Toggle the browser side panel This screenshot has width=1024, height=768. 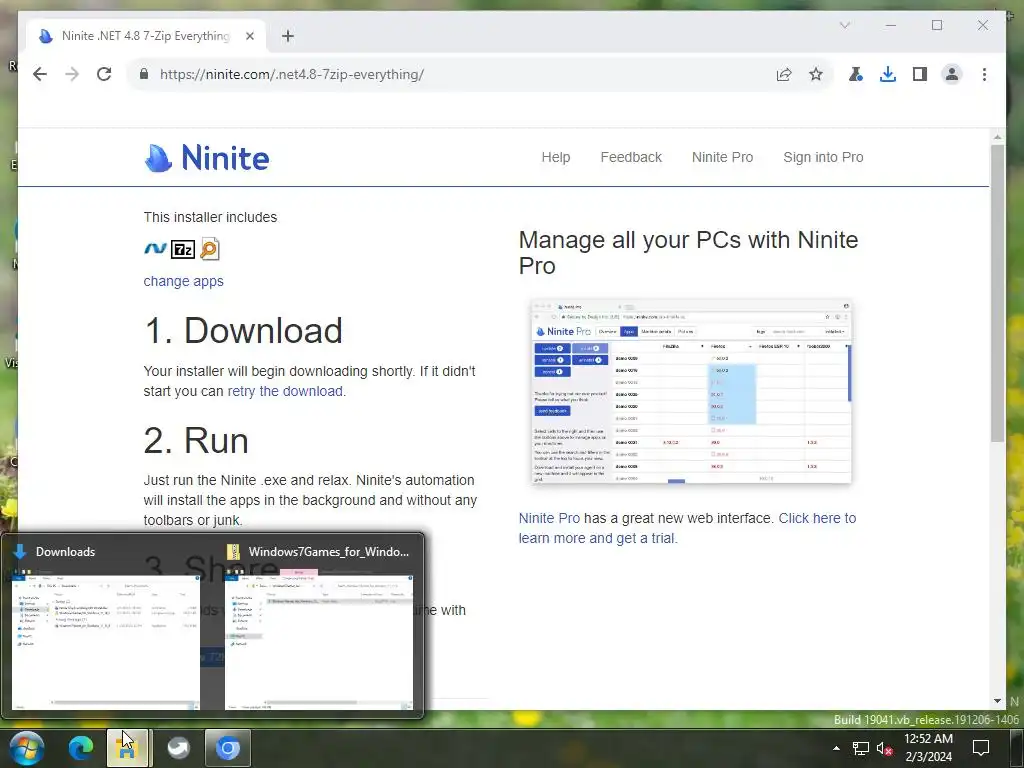point(920,74)
